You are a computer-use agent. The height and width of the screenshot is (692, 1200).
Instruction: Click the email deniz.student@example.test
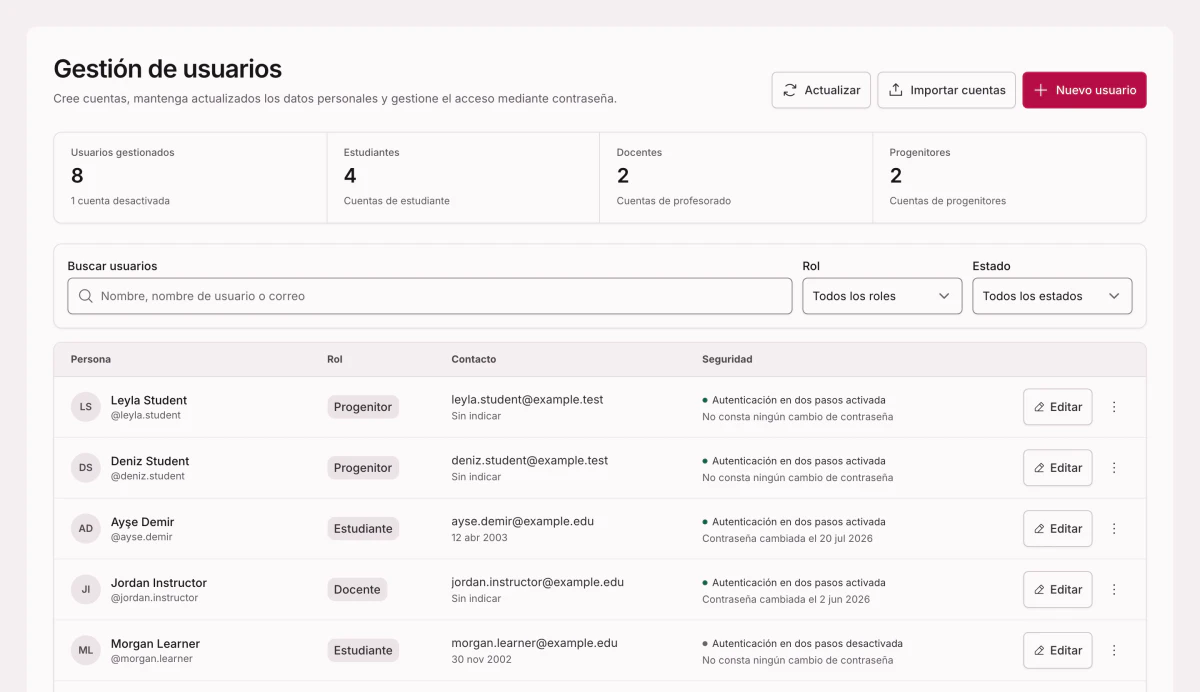coord(530,461)
